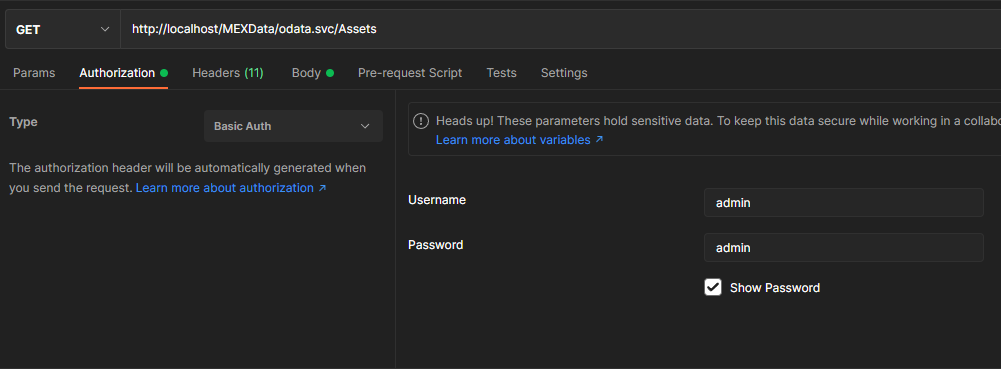Go to the Tests tab
1001x369 pixels.
pyautogui.click(x=501, y=73)
